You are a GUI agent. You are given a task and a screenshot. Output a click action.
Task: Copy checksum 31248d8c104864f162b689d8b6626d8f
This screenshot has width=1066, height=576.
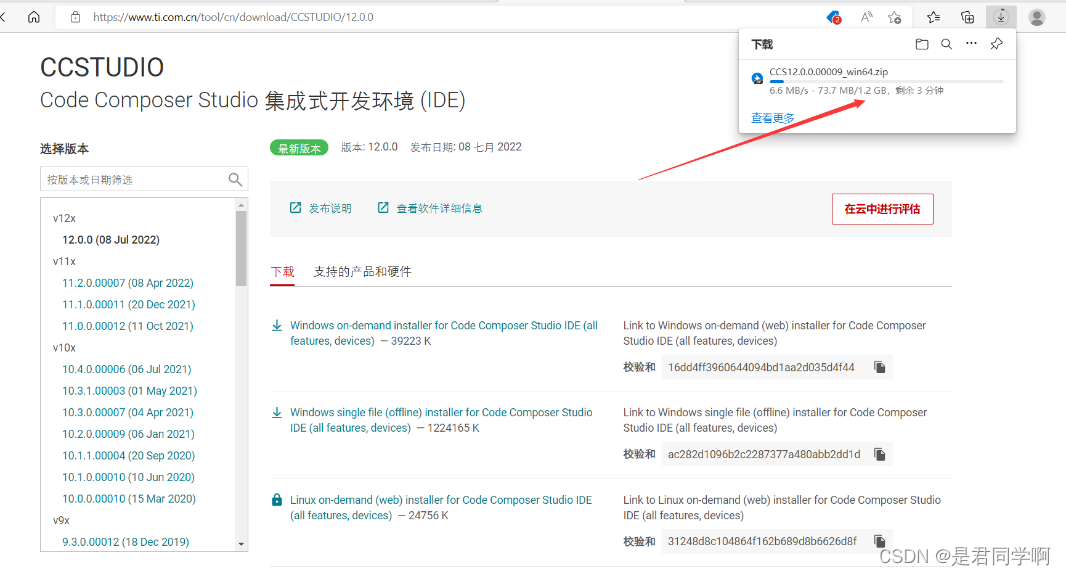click(879, 541)
